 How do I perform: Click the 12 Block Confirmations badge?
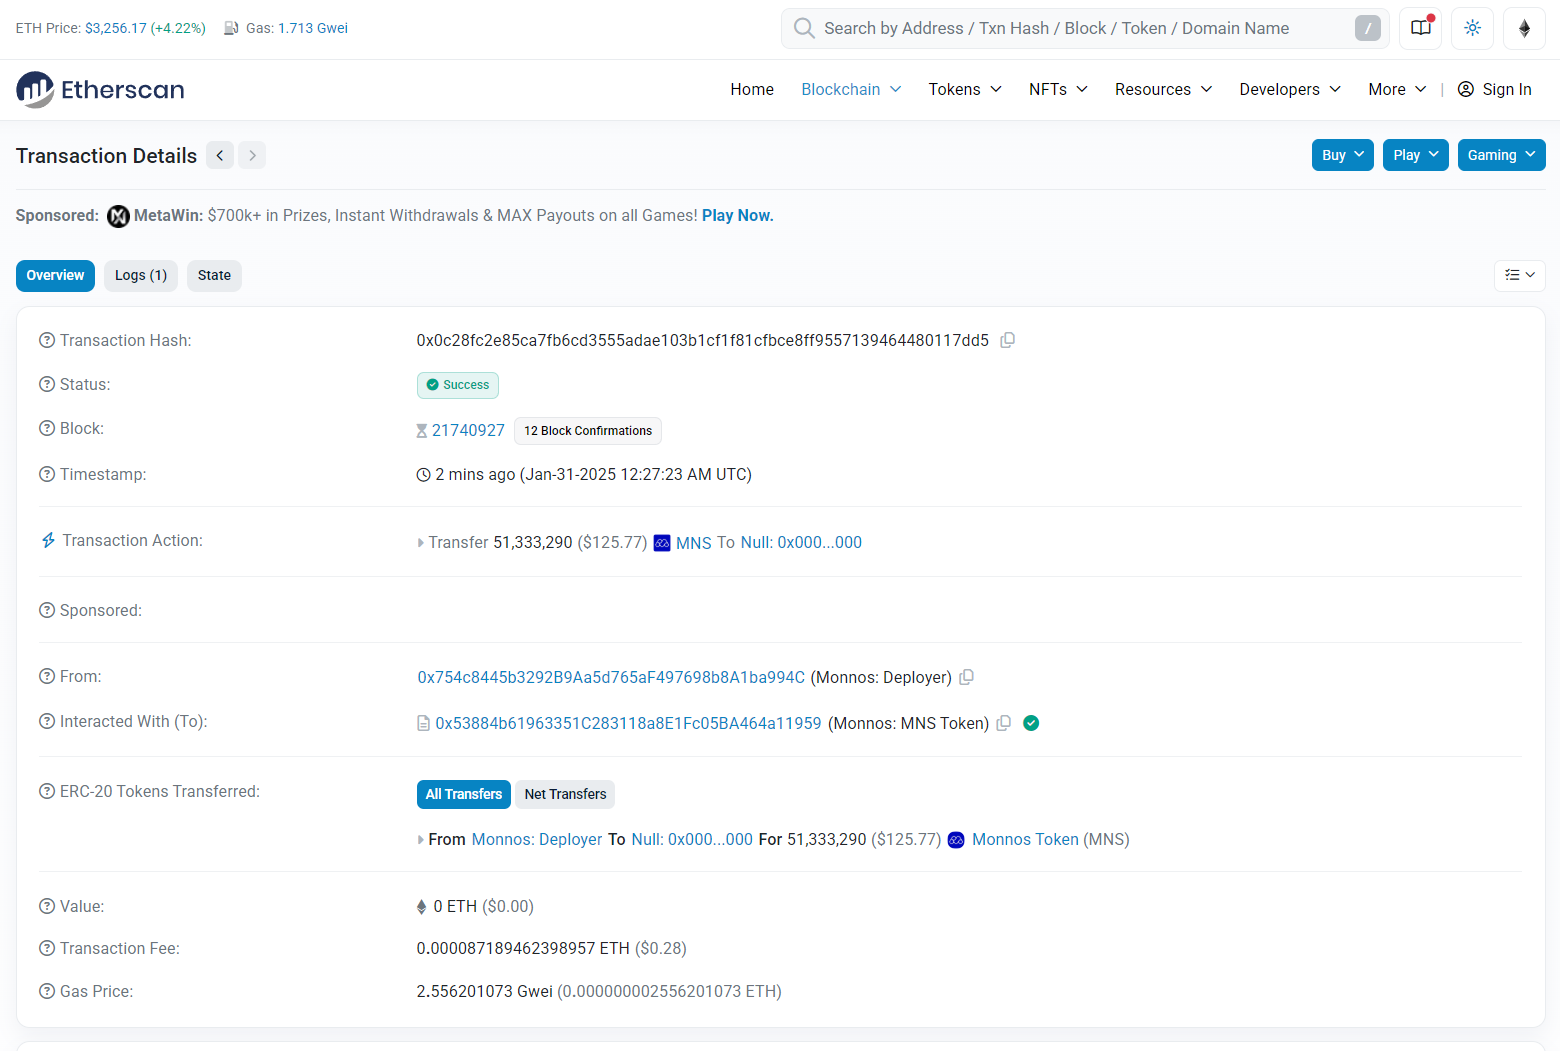click(x=588, y=431)
